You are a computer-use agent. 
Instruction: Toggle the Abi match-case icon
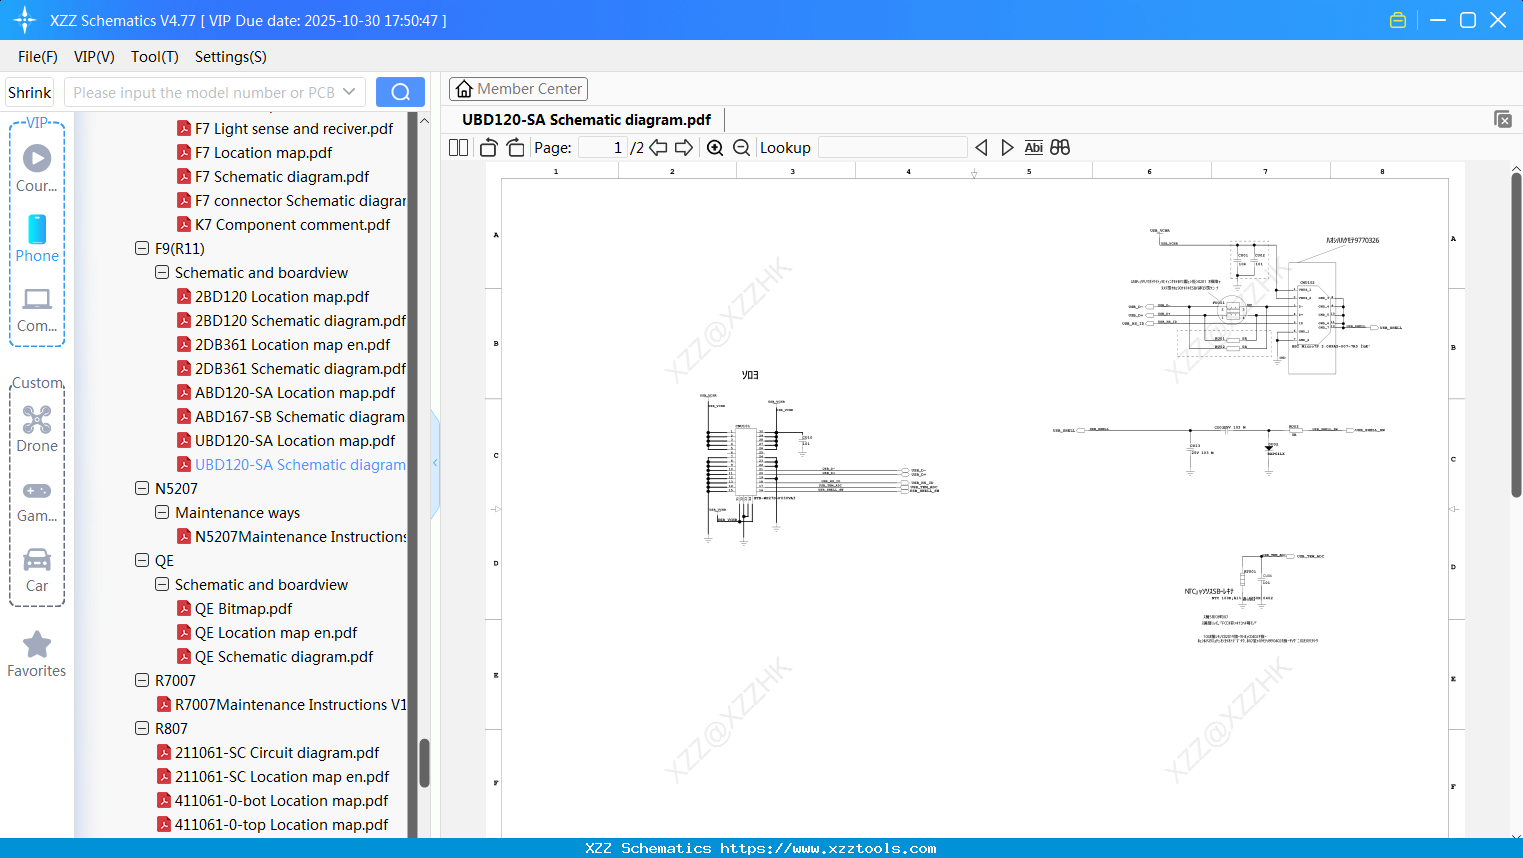(x=1033, y=147)
